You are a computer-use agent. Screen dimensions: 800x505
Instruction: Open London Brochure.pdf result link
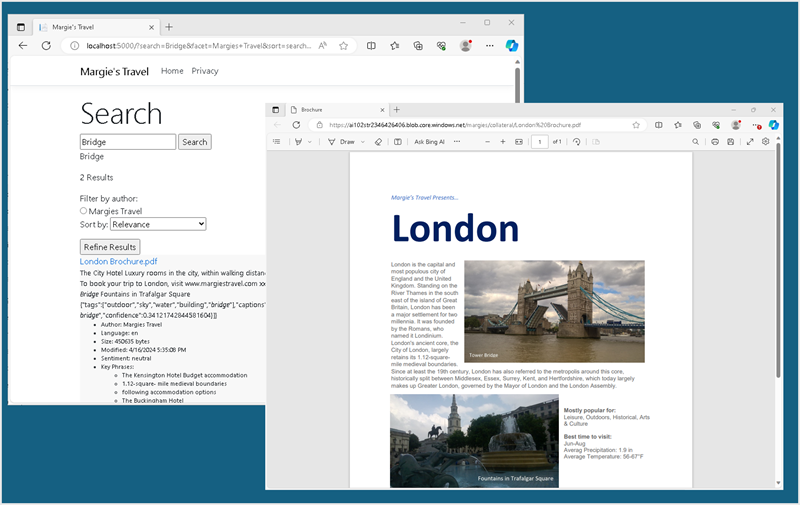(x=118, y=261)
